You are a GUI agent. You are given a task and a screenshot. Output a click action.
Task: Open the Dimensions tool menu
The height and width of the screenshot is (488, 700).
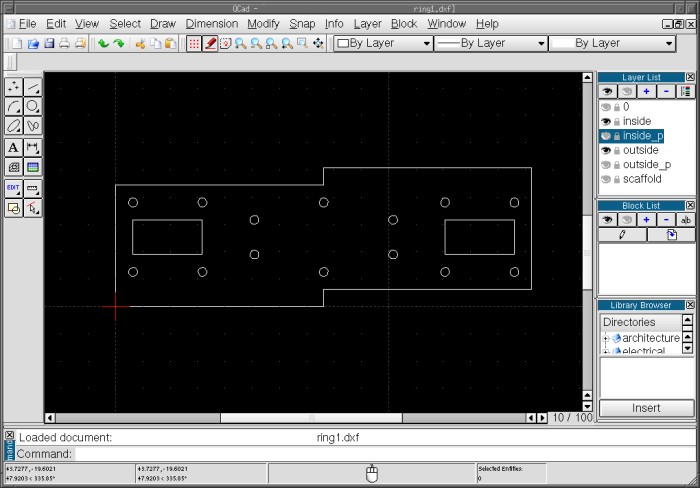(x=33, y=147)
